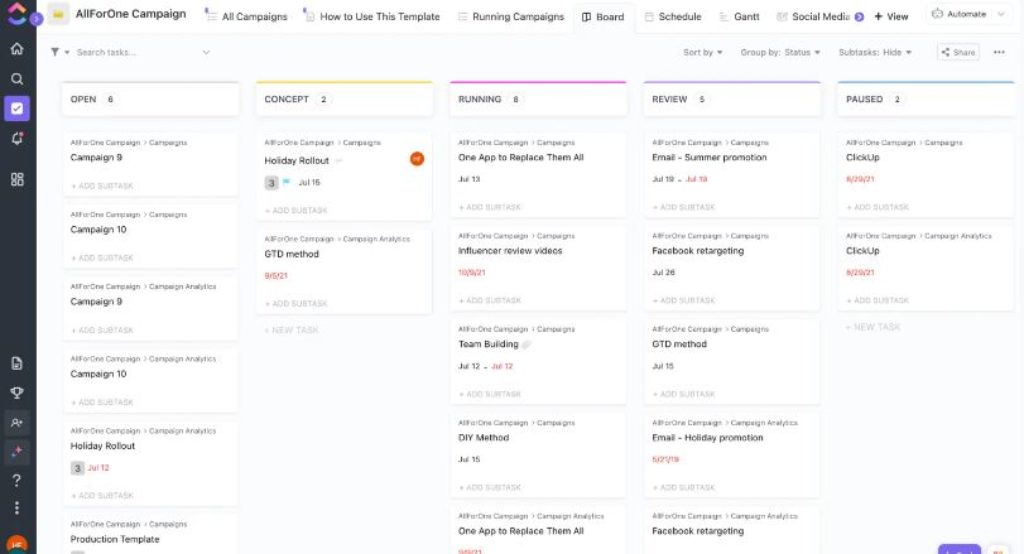This screenshot has height=554, width=1024.
Task: Open Group by Status dropdown
Action: 780,52
